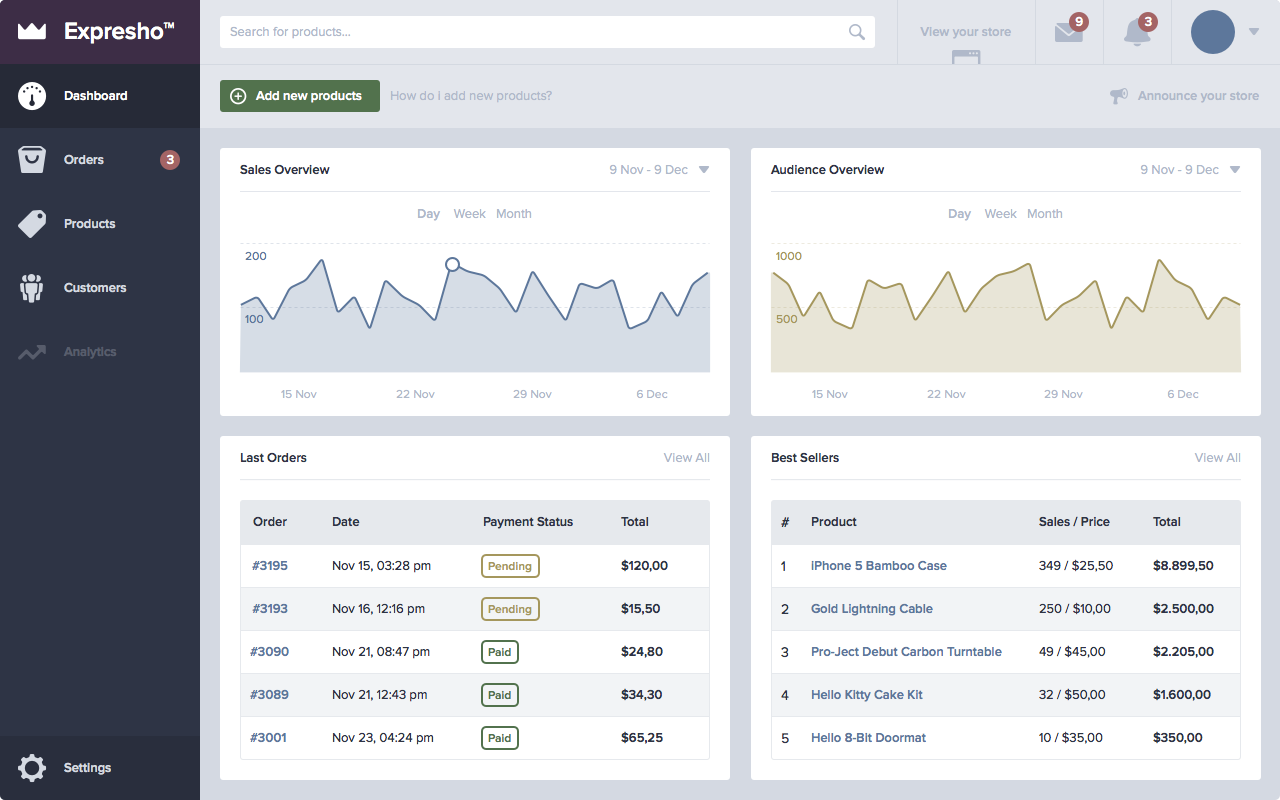
Task: Go to Products in sidebar
Action: pyautogui.click(x=100, y=224)
